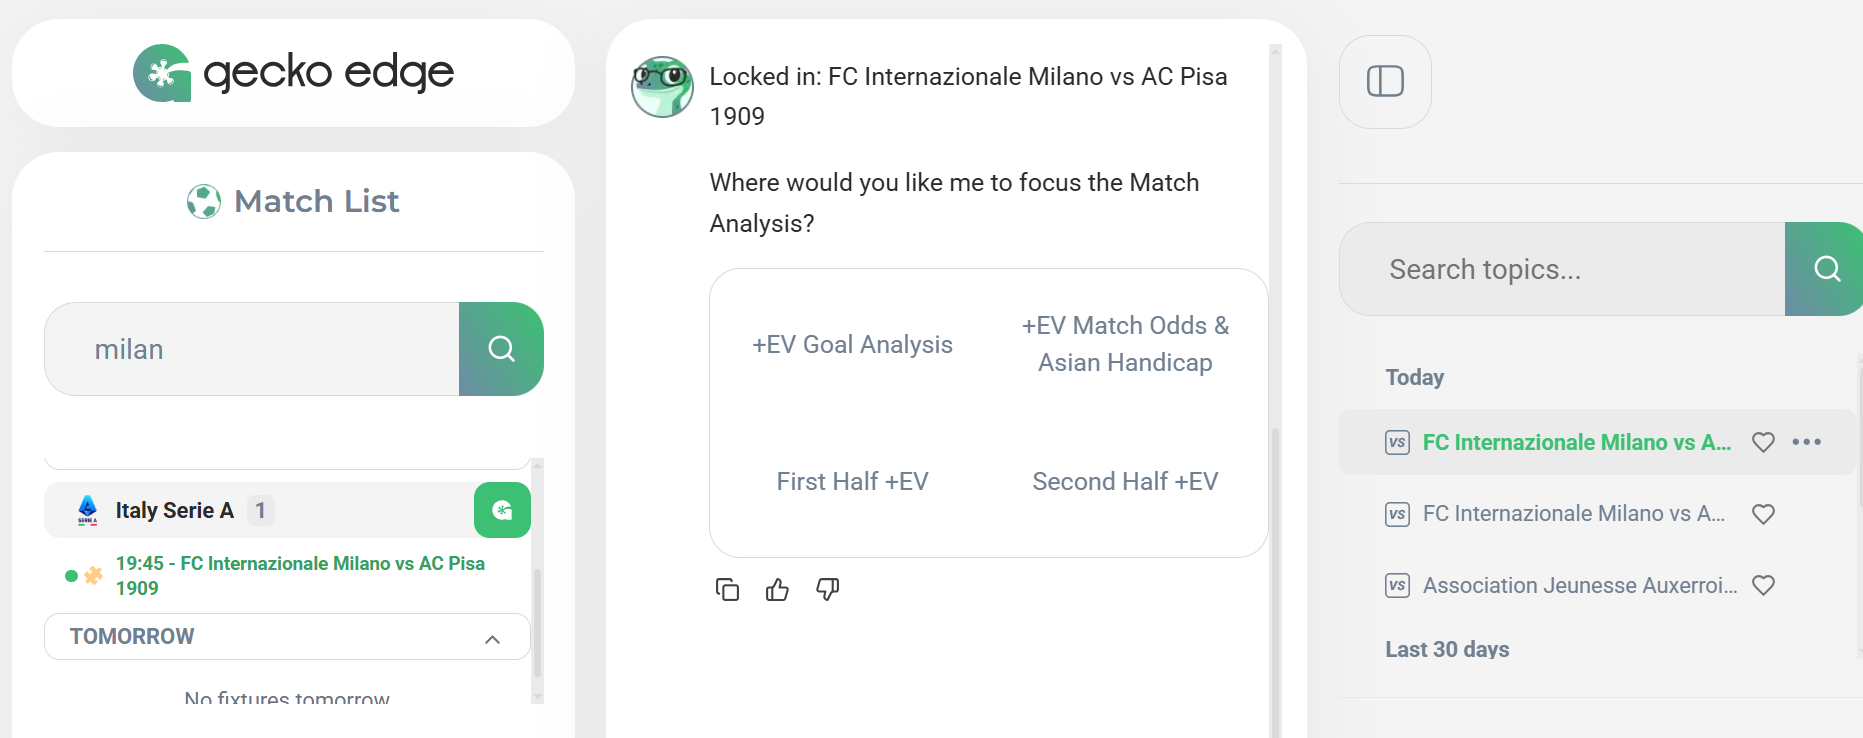This screenshot has width=1863, height=738.
Task: Copy the chat response
Action: (x=727, y=590)
